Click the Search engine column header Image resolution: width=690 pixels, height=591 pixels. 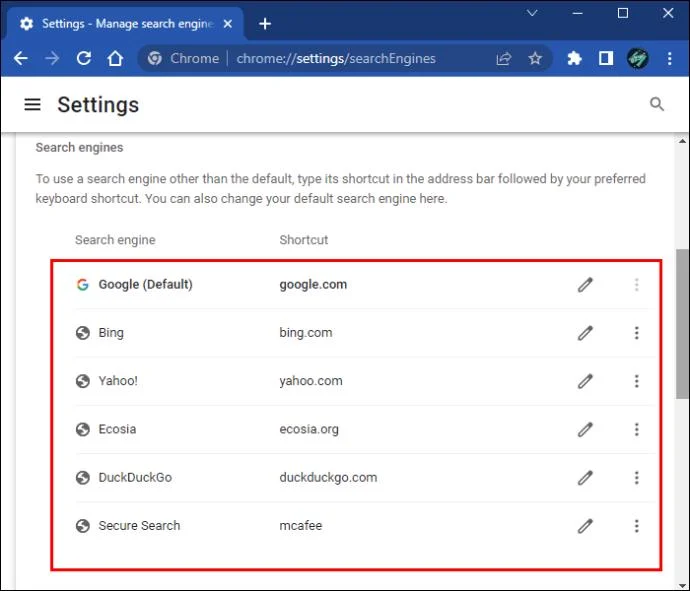tap(115, 240)
